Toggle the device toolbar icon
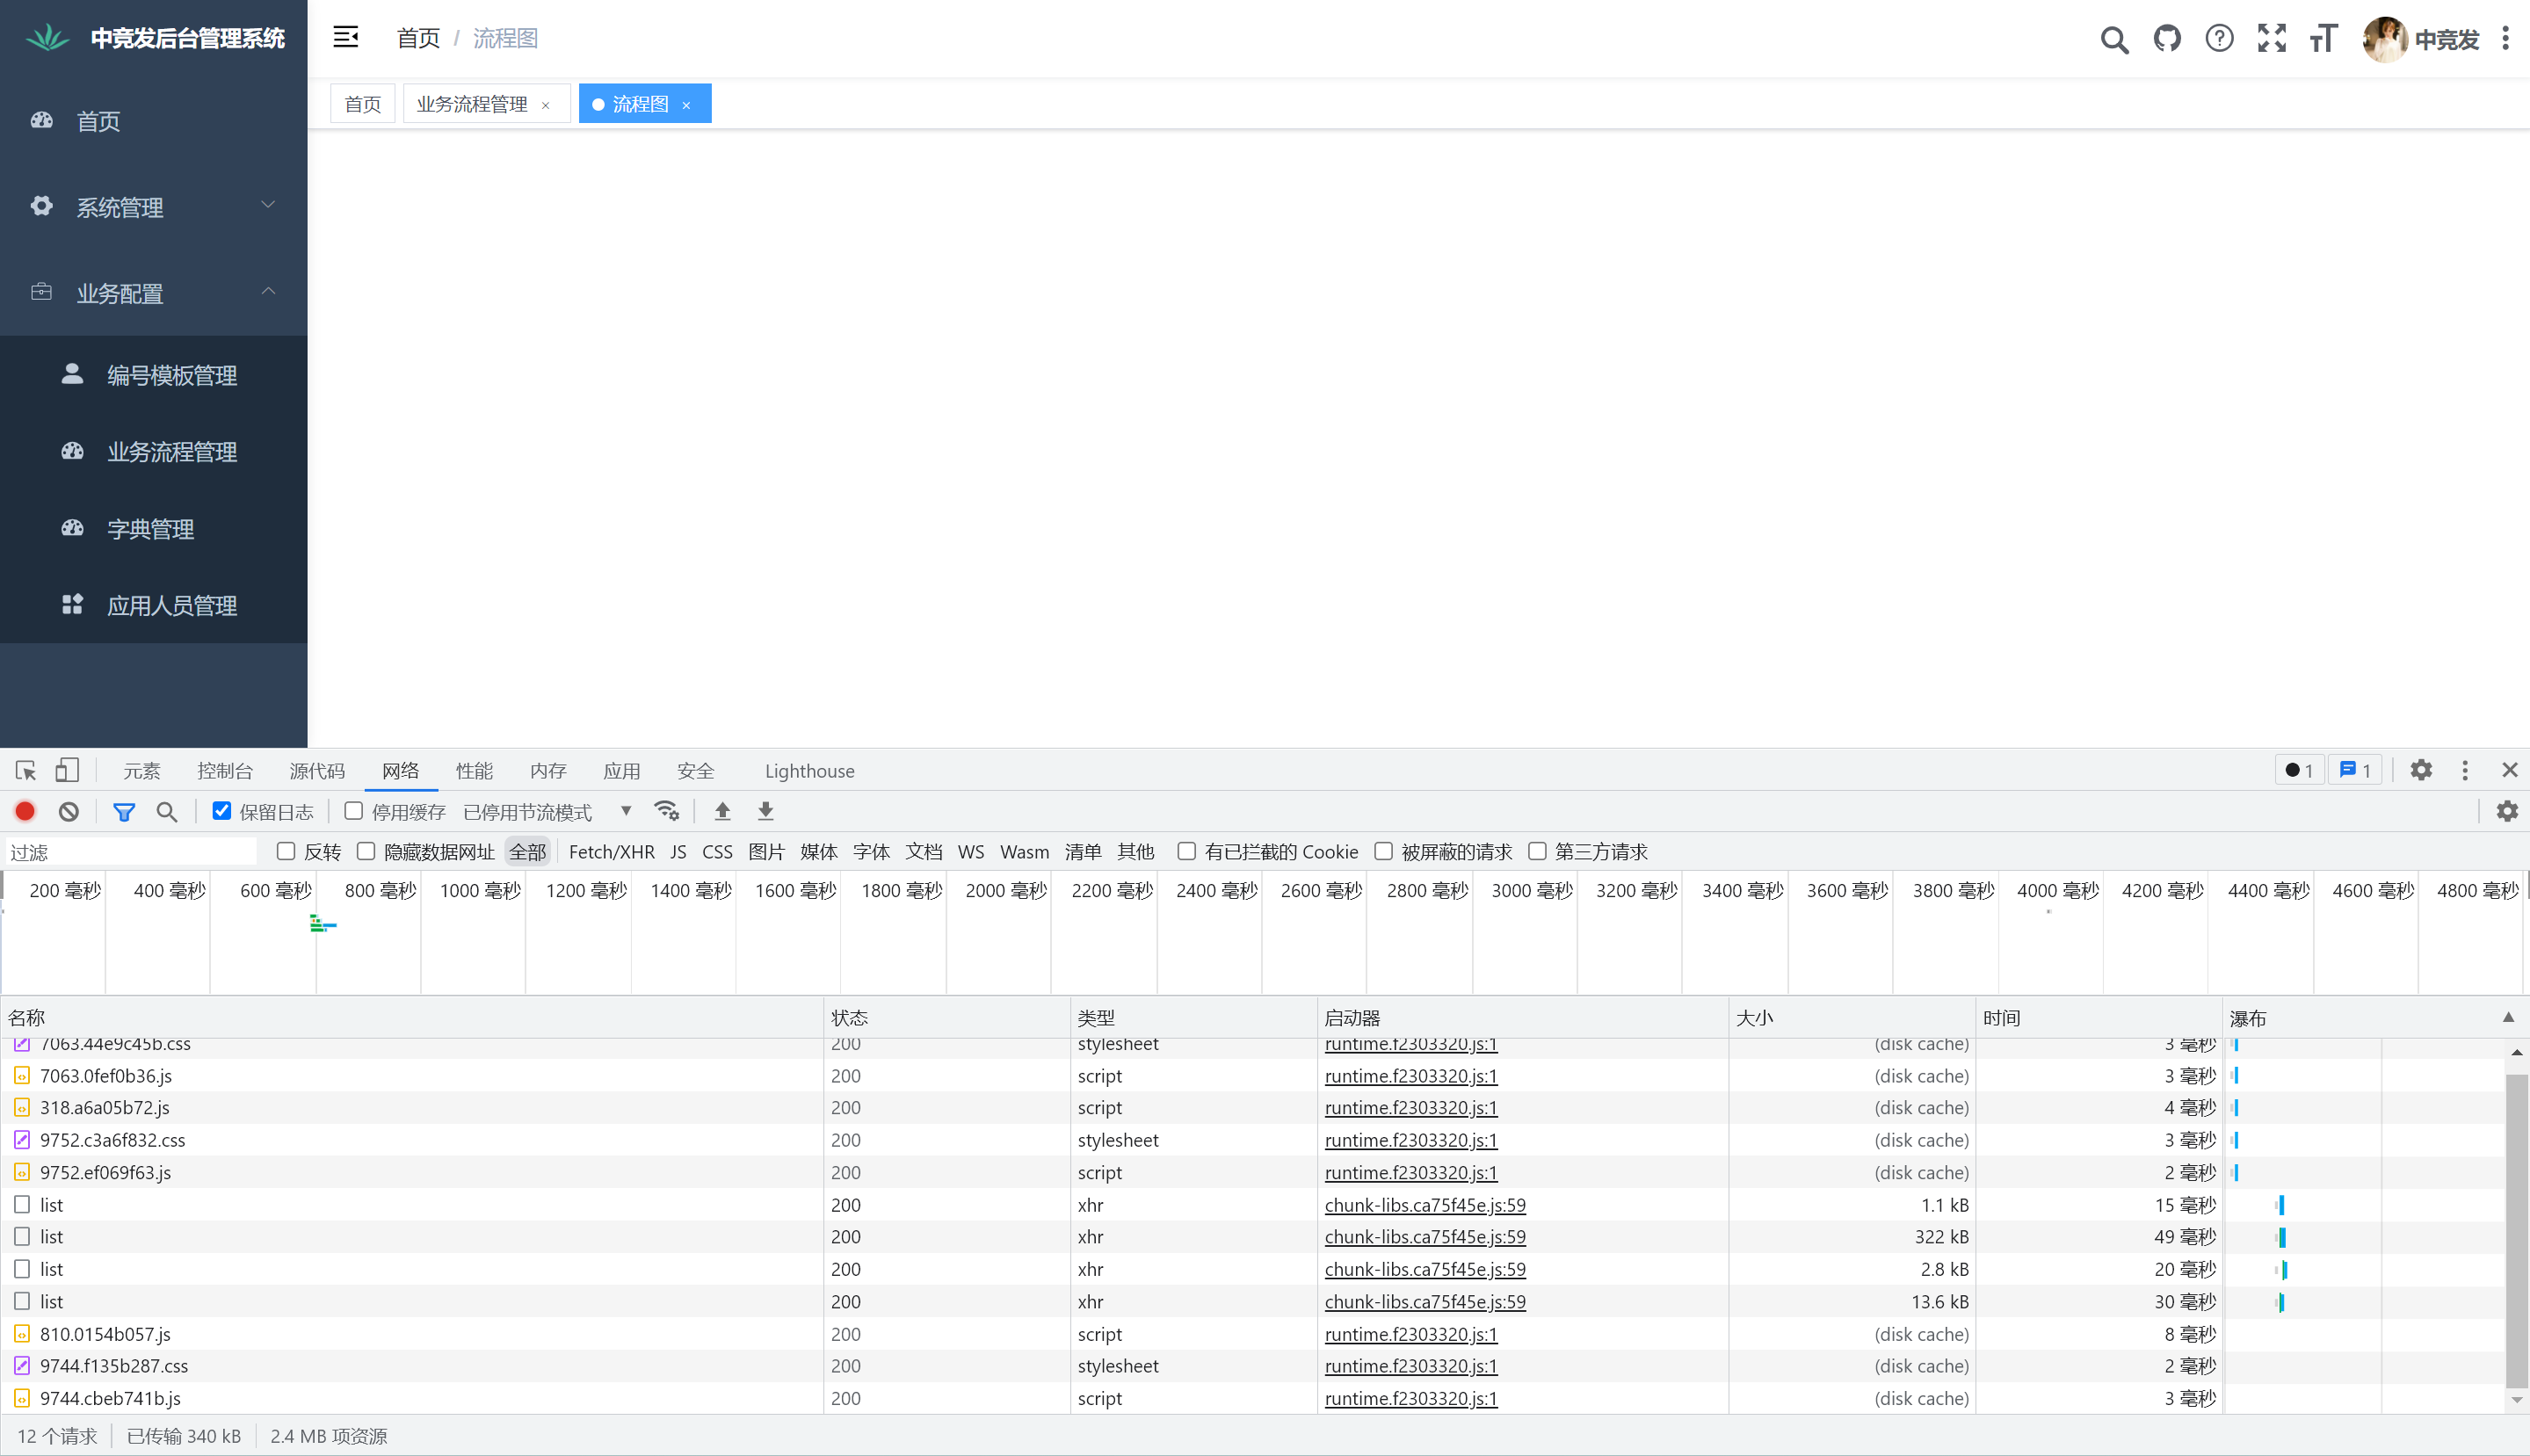The width and height of the screenshot is (2530, 1456). click(x=67, y=771)
